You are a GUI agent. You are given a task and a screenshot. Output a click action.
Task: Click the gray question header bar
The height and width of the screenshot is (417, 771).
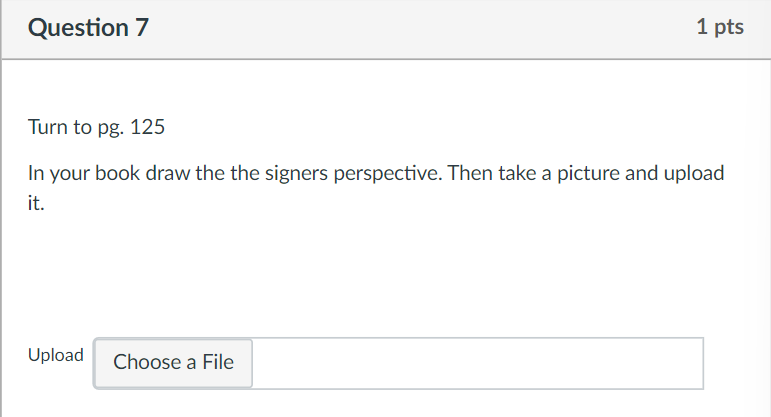tap(400, 28)
